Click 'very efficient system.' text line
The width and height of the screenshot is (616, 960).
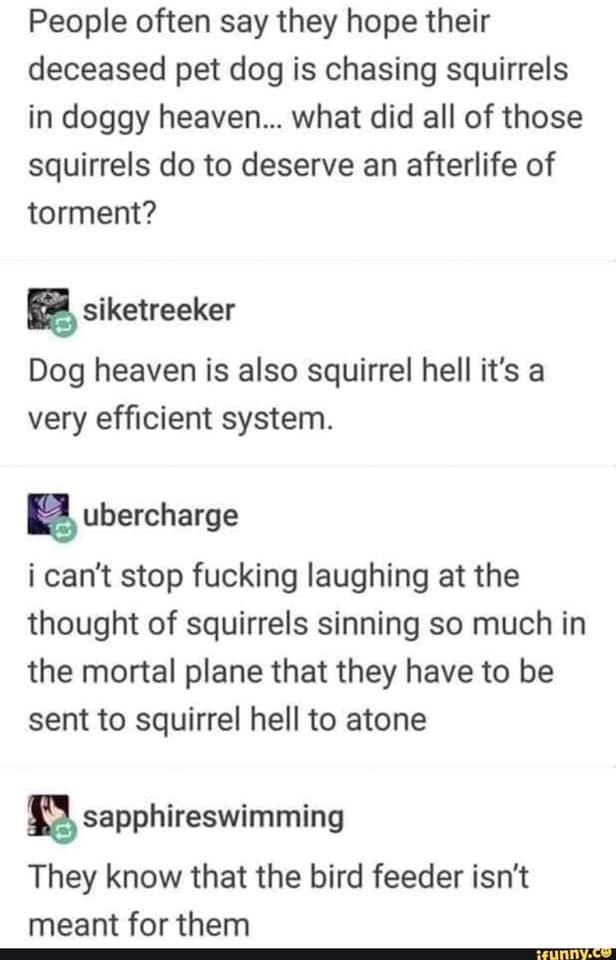pyautogui.click(x=181, y=419)
